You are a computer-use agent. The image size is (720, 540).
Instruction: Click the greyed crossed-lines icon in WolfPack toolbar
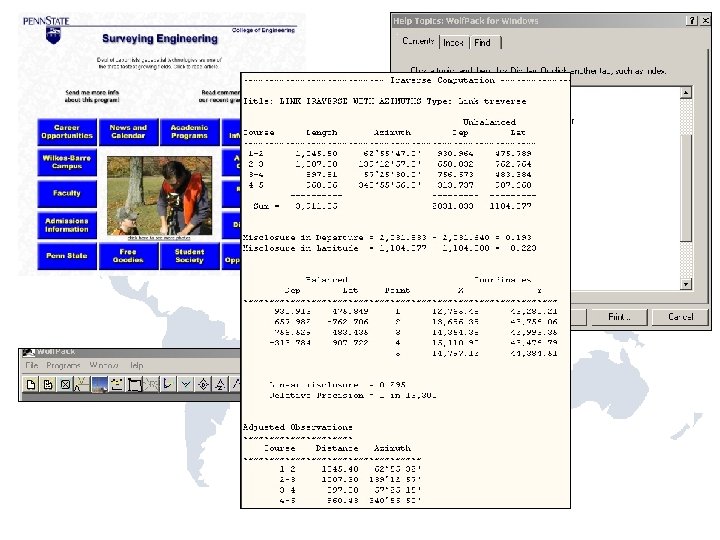pos(151,384)
